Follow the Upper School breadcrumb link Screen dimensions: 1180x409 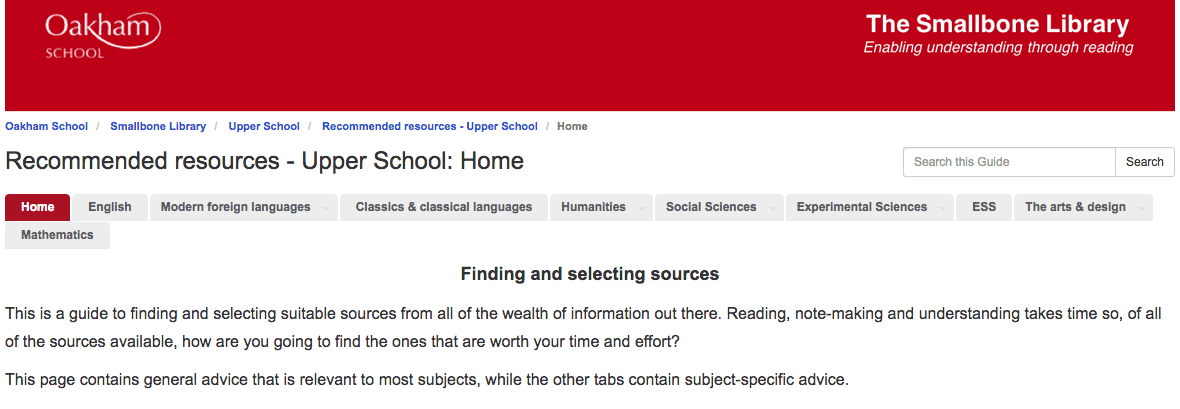tap(264, 127)
